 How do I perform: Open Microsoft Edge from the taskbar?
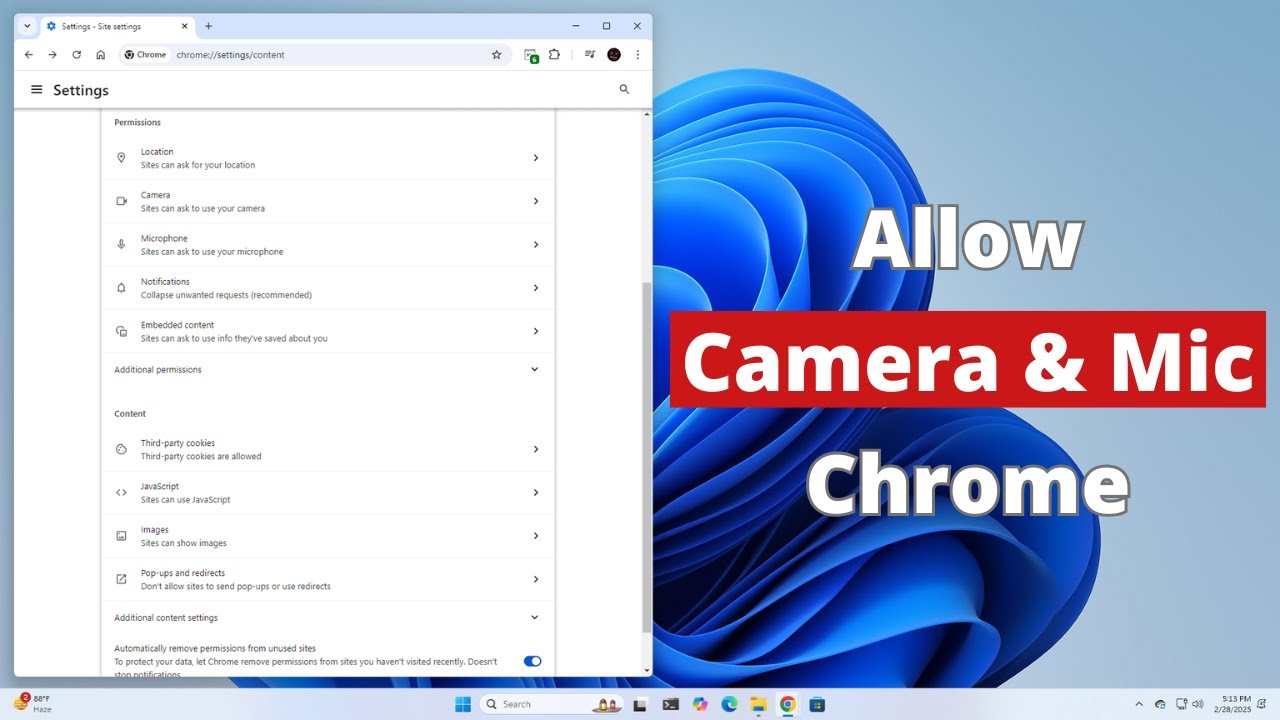729,704
